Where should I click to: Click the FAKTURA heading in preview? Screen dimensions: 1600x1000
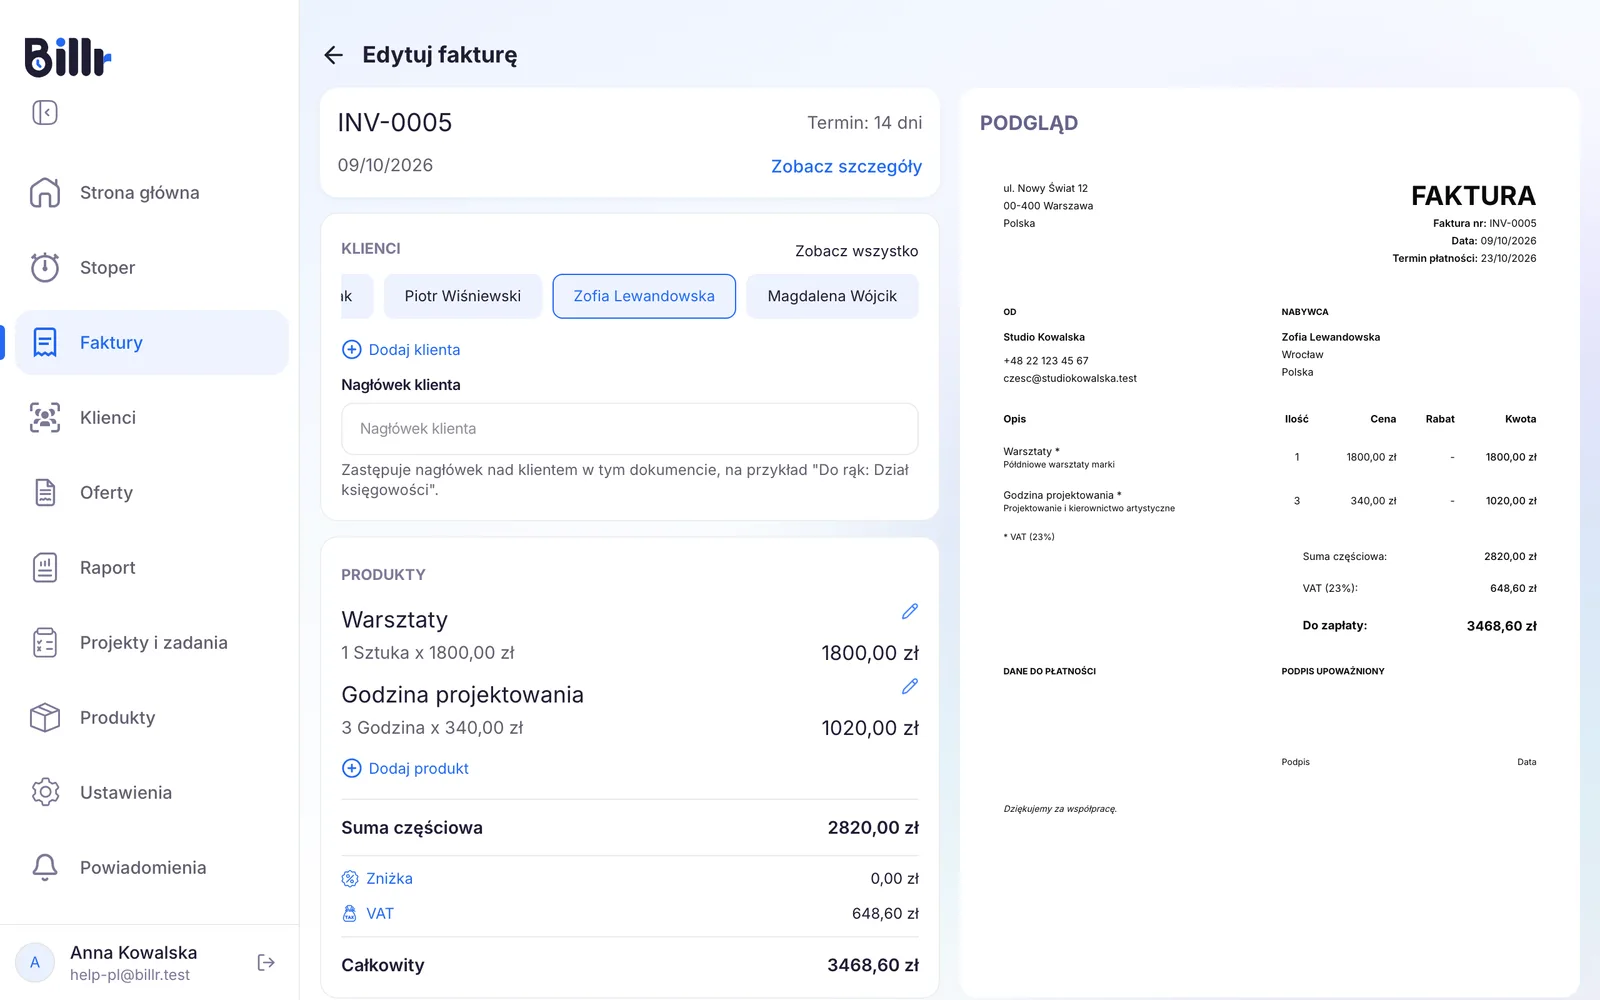[x=1473, y=196]
